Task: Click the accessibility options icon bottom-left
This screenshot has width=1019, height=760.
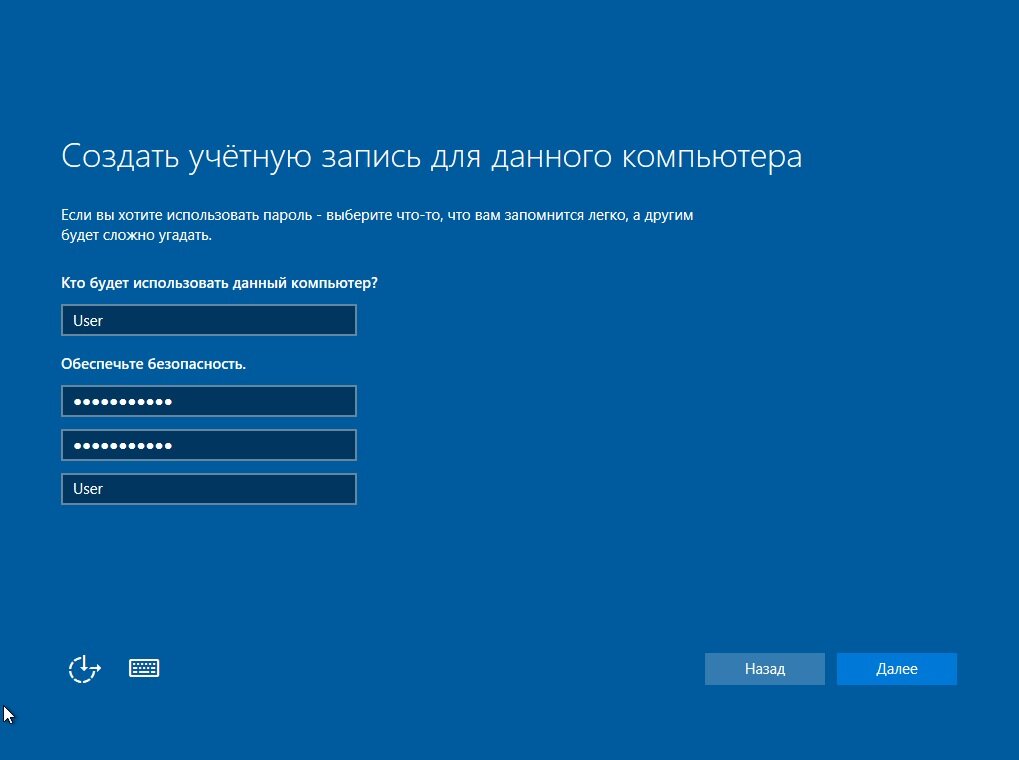Action: click(x=84, y=668)
